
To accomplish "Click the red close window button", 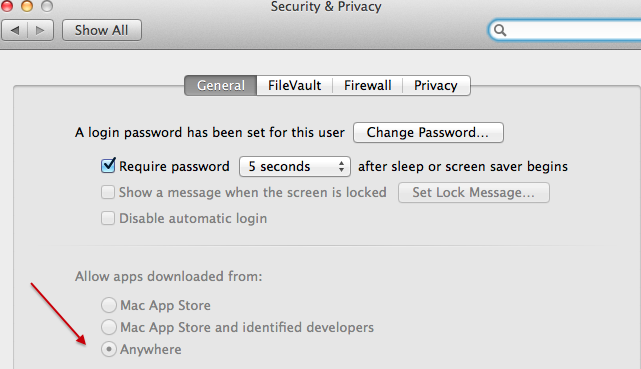I will (x=6, y=6).
